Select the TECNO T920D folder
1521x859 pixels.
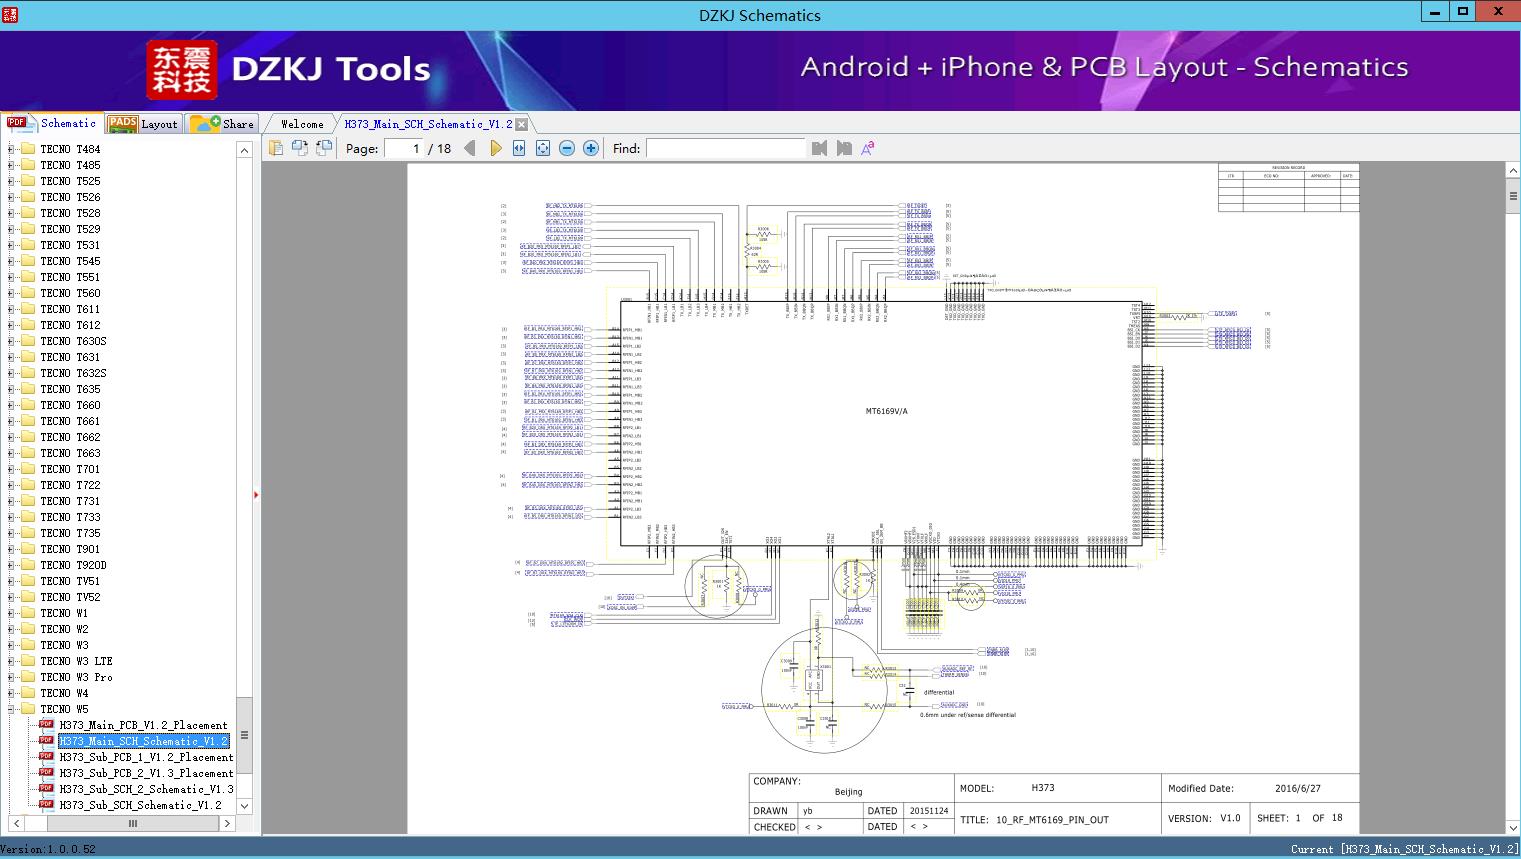tap(73, 565)
